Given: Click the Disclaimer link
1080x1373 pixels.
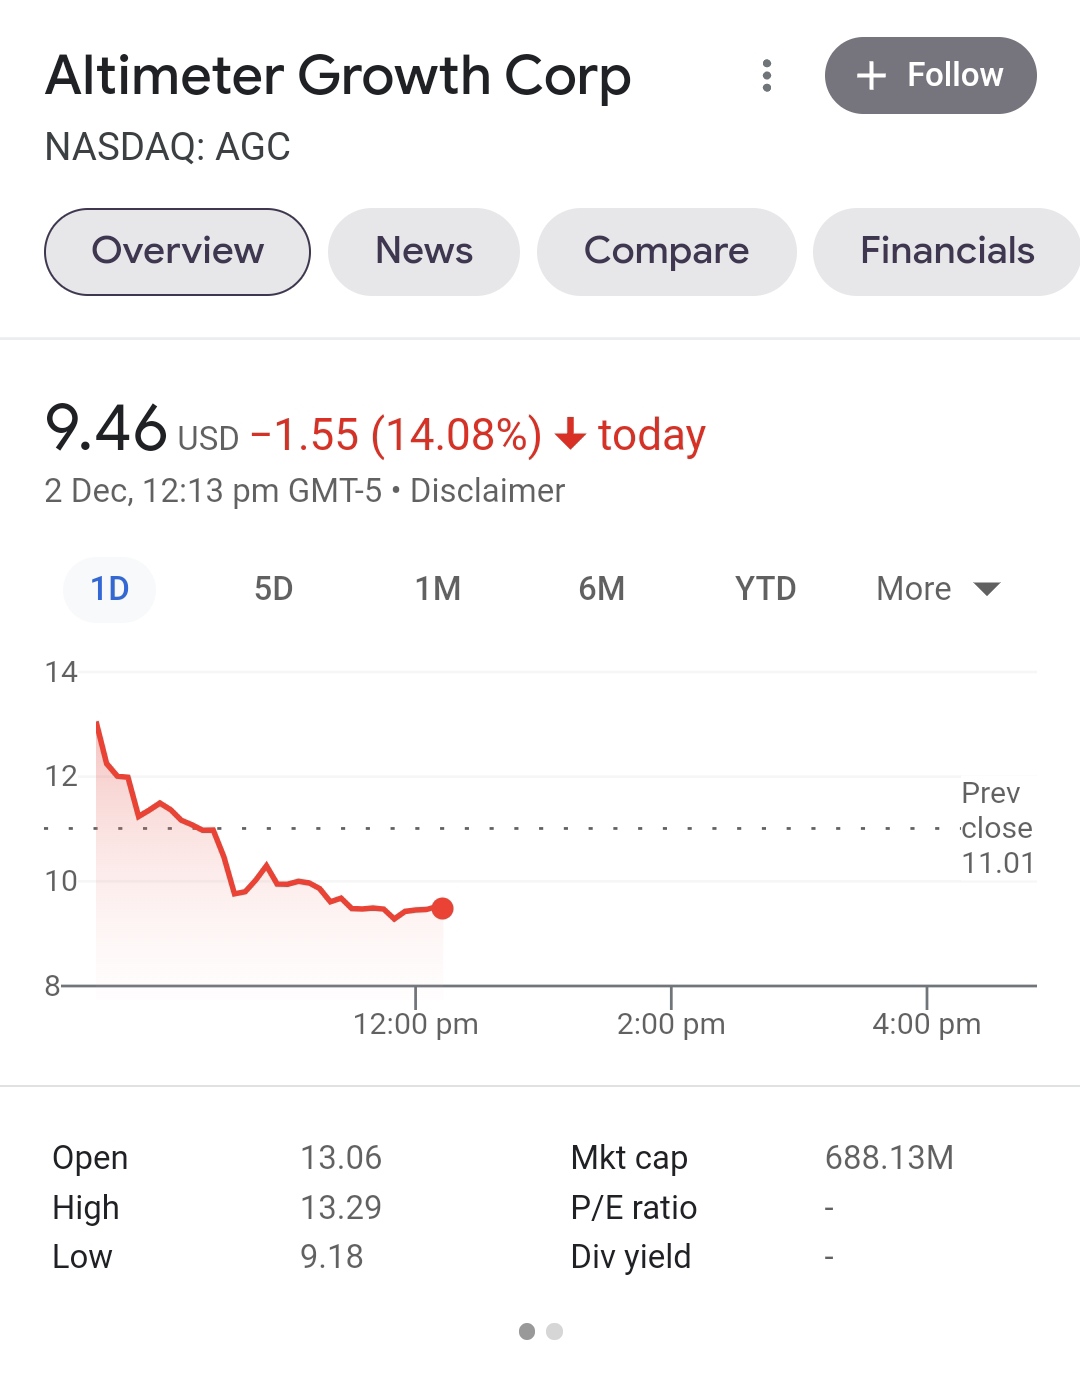Looking at the screenshot, I should point(487,491).
